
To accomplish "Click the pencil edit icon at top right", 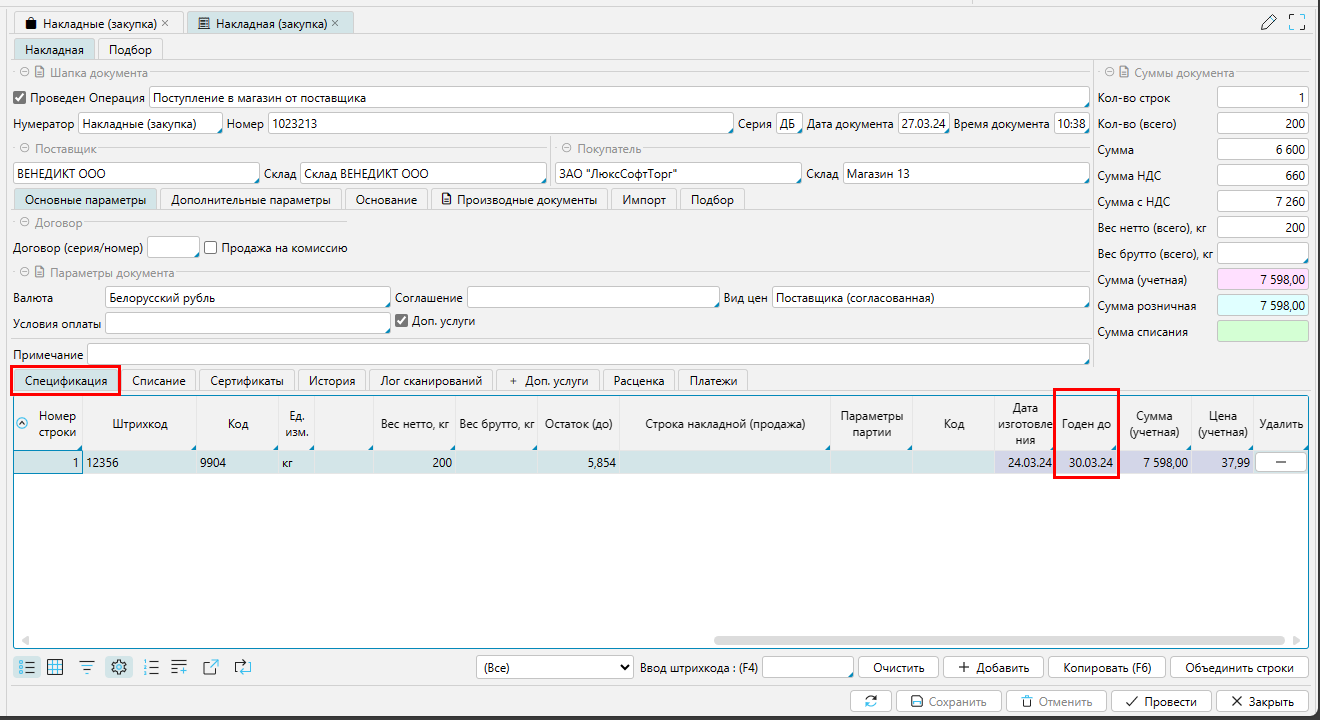I will coord(1269,22).
